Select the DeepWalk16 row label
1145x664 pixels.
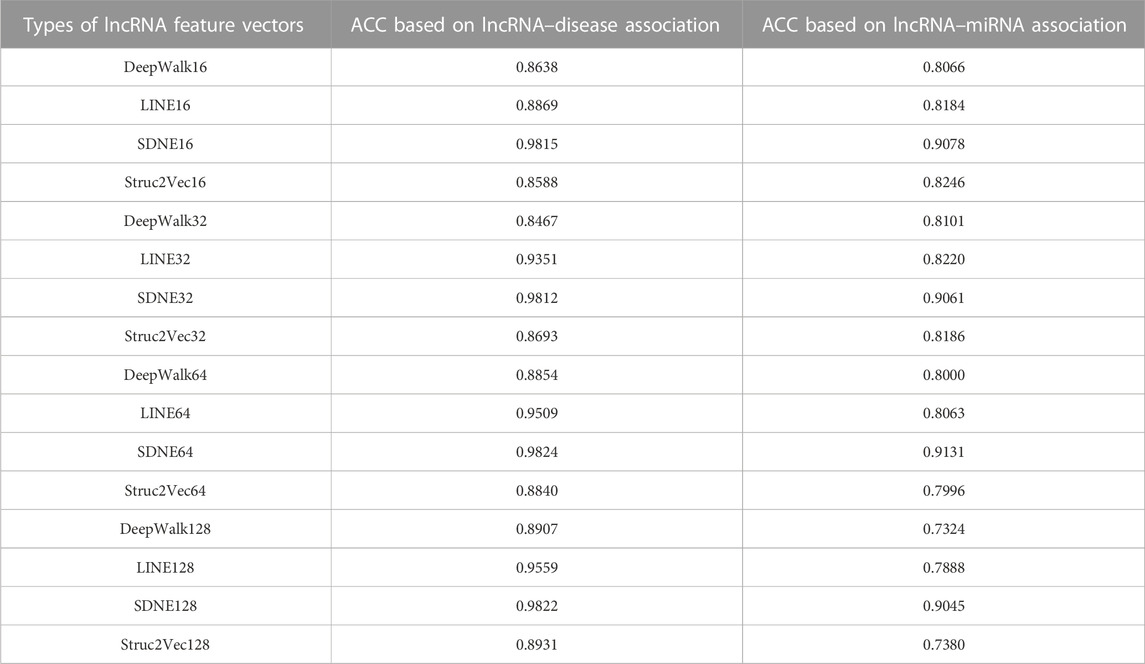(x=165, y=67)
